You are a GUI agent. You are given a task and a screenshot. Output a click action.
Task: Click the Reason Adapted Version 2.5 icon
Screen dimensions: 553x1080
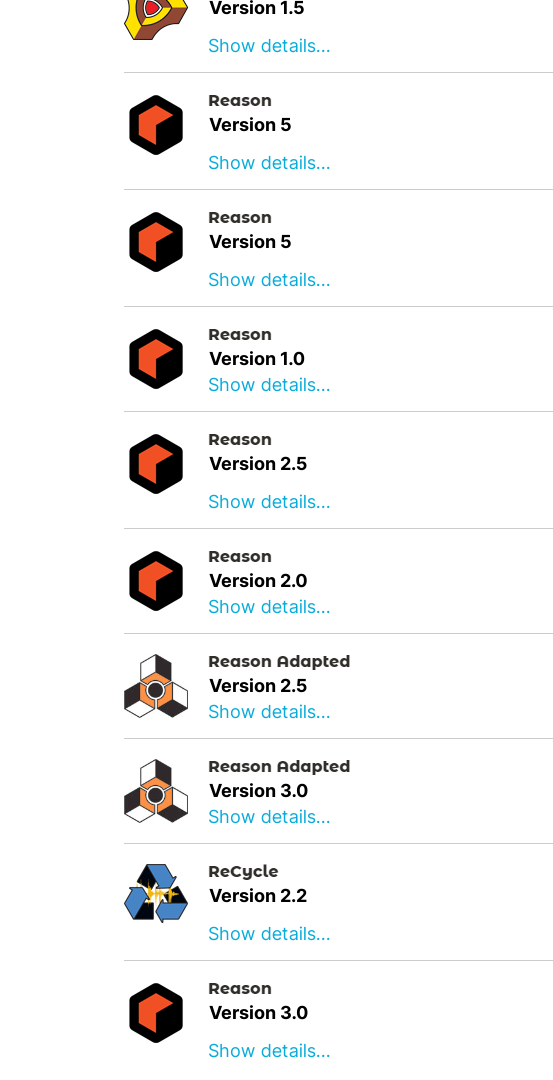tap(156, 686)
